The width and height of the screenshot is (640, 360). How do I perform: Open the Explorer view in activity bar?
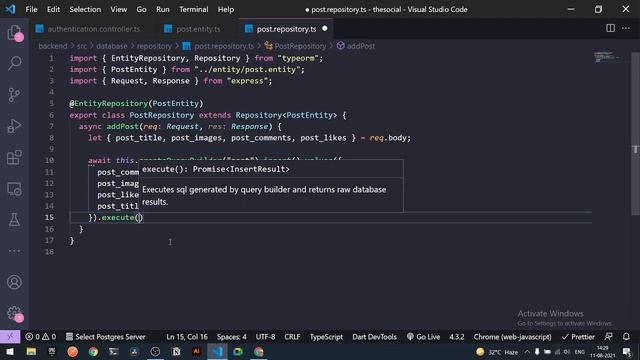click(14, 33)
